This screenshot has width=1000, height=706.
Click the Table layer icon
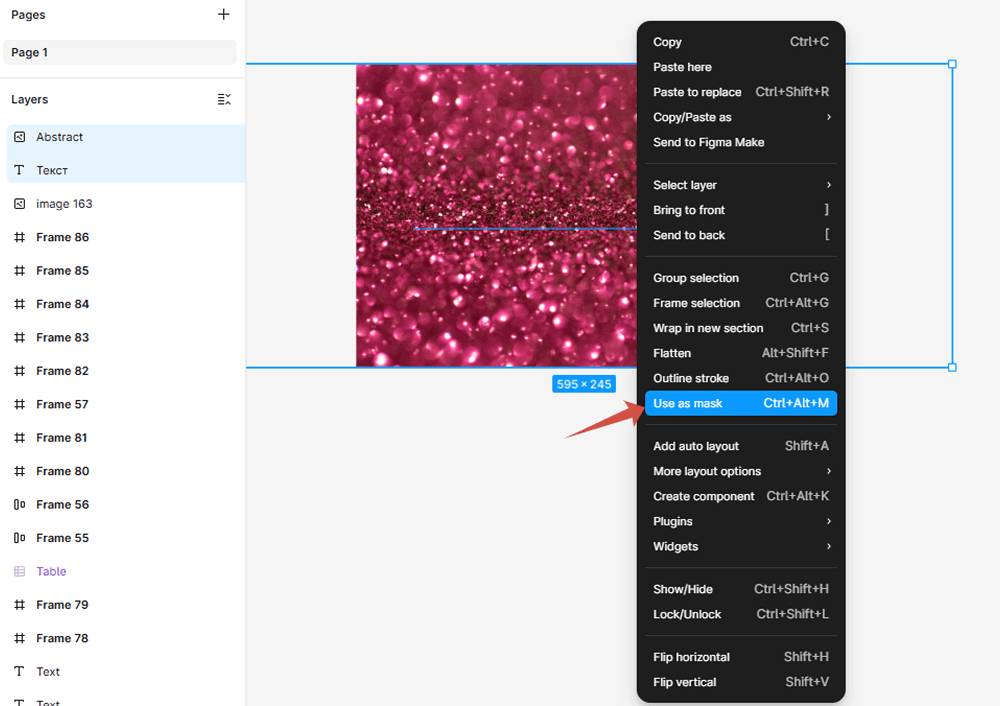click(x=20, y=571)
